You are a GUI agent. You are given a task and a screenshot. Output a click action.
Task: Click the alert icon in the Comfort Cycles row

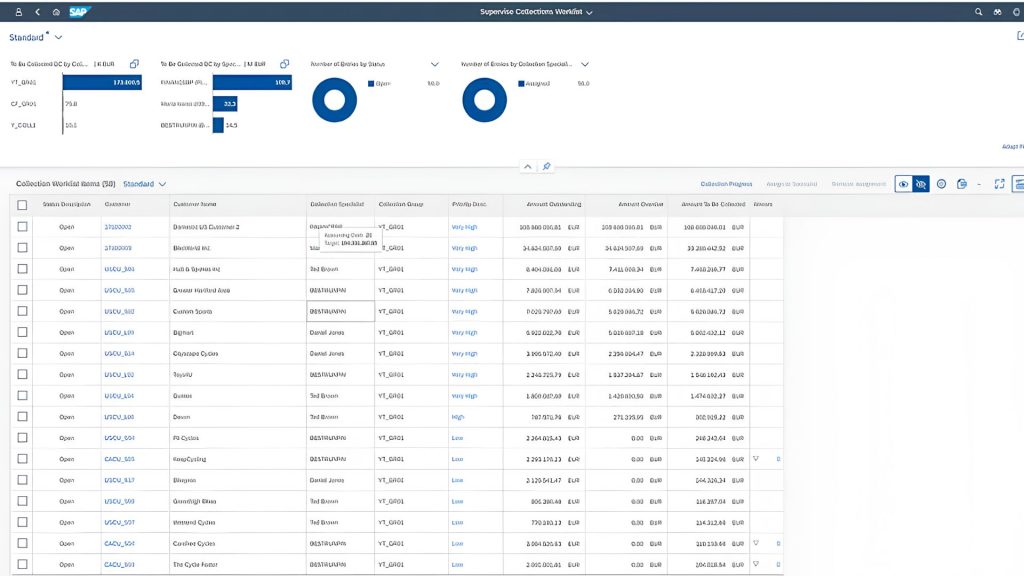[756, 543]
